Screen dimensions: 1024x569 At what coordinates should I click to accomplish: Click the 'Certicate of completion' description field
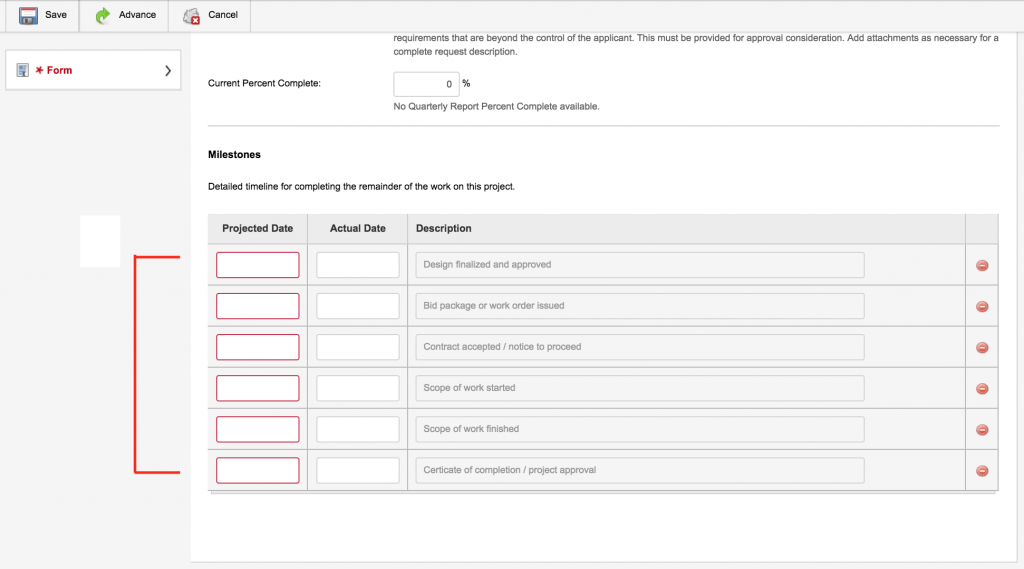[x=640, y=470]
